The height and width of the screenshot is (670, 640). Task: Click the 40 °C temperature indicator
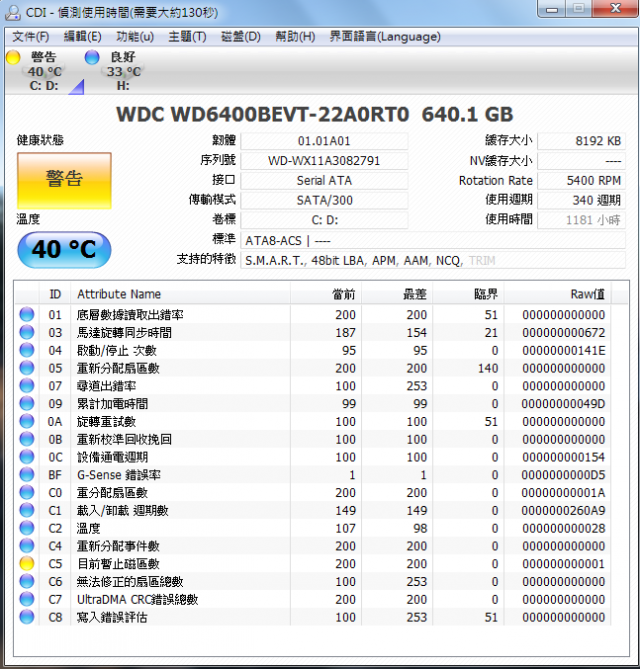click(64, 250)
